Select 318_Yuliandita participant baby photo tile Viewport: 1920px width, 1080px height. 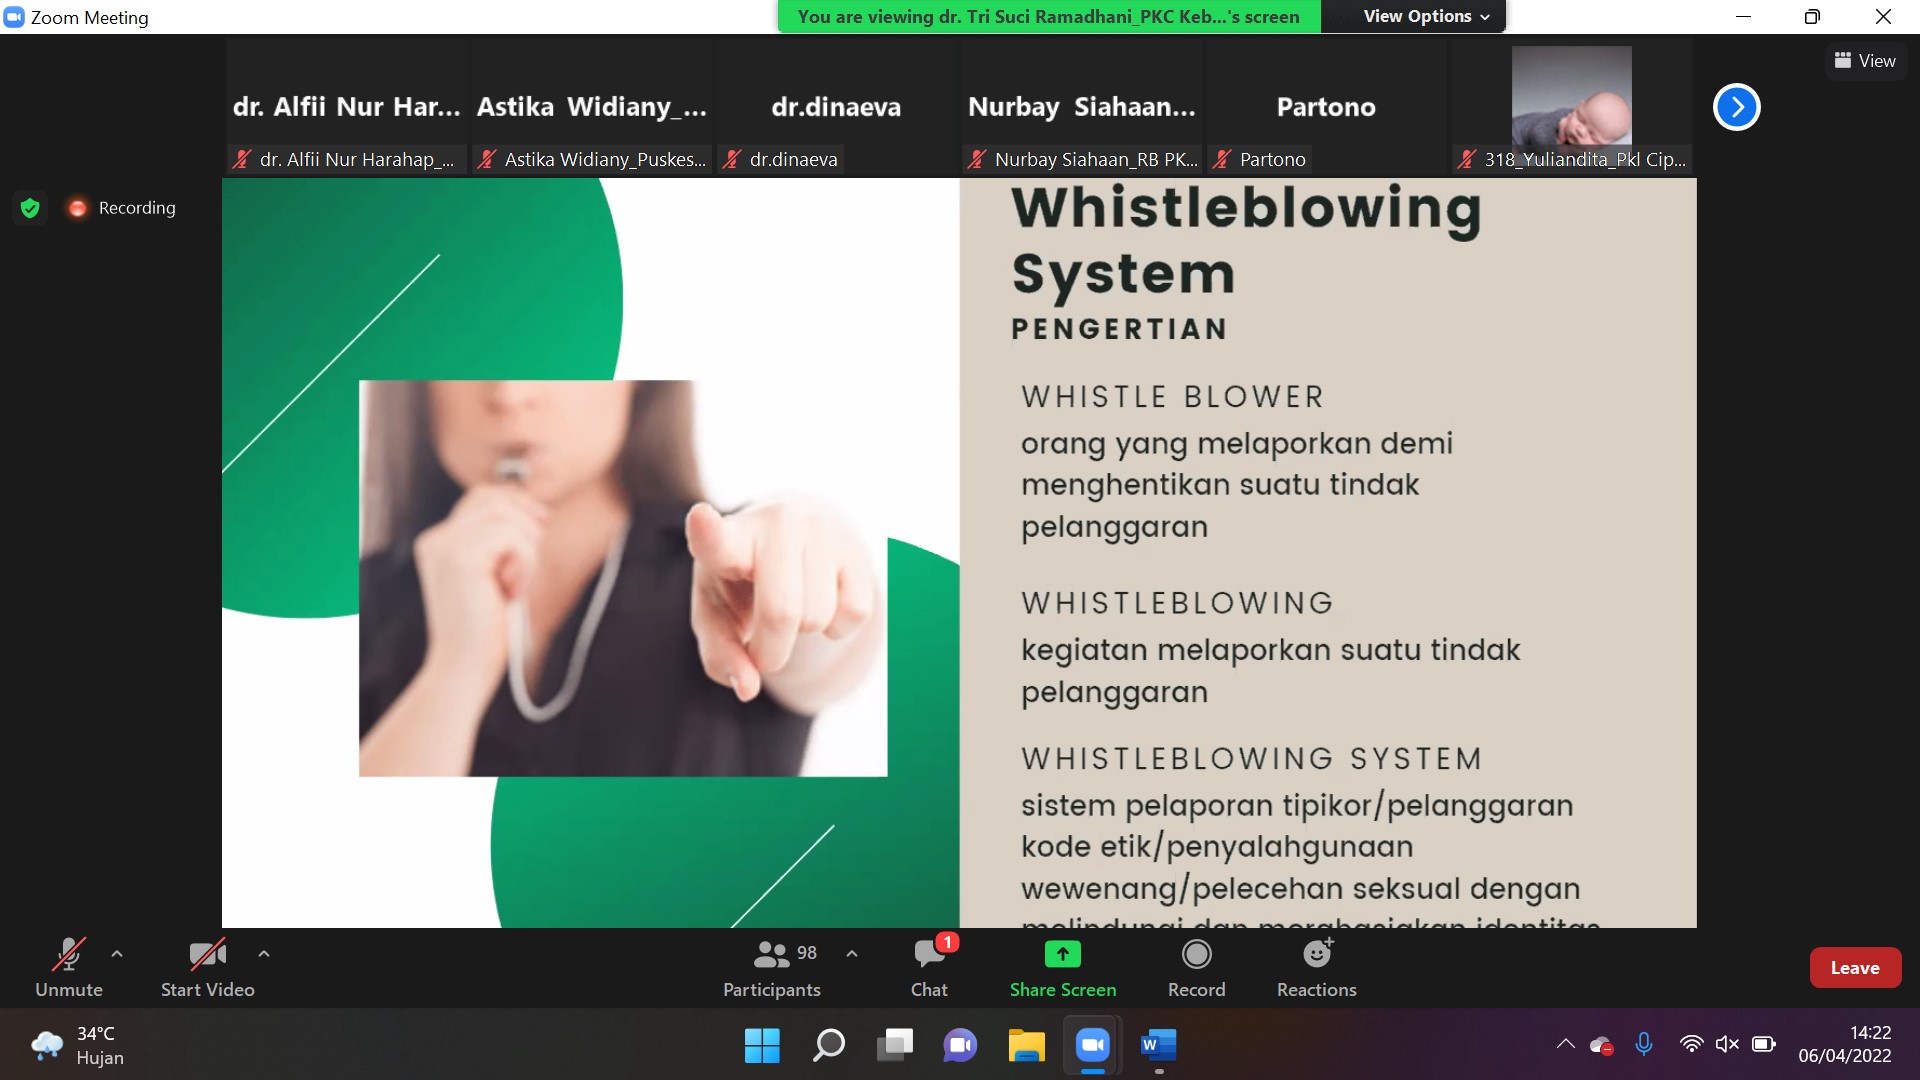tap(1571, 107)
